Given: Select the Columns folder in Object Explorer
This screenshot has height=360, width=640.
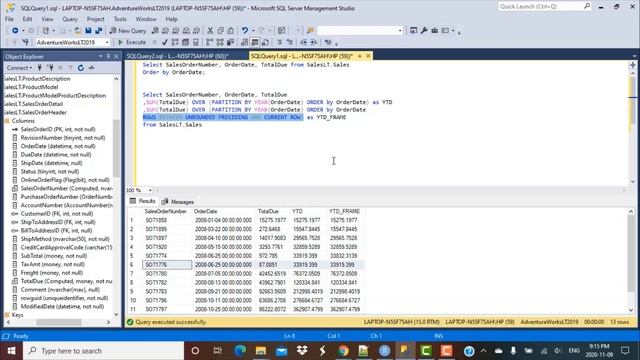Looking at the screenshot, I should (x=23, y=121).
